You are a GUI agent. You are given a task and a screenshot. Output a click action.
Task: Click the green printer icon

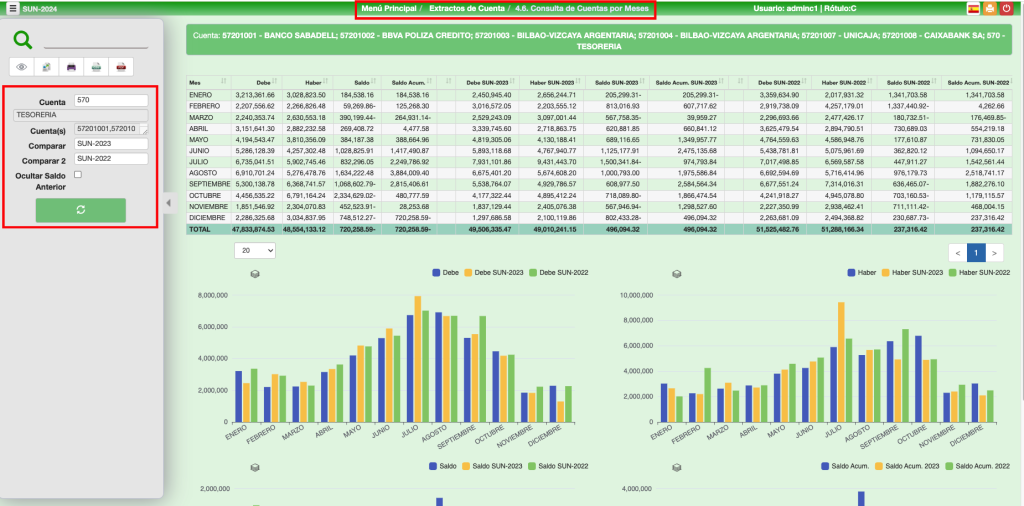pyautogui.click(x=96, y=67)
